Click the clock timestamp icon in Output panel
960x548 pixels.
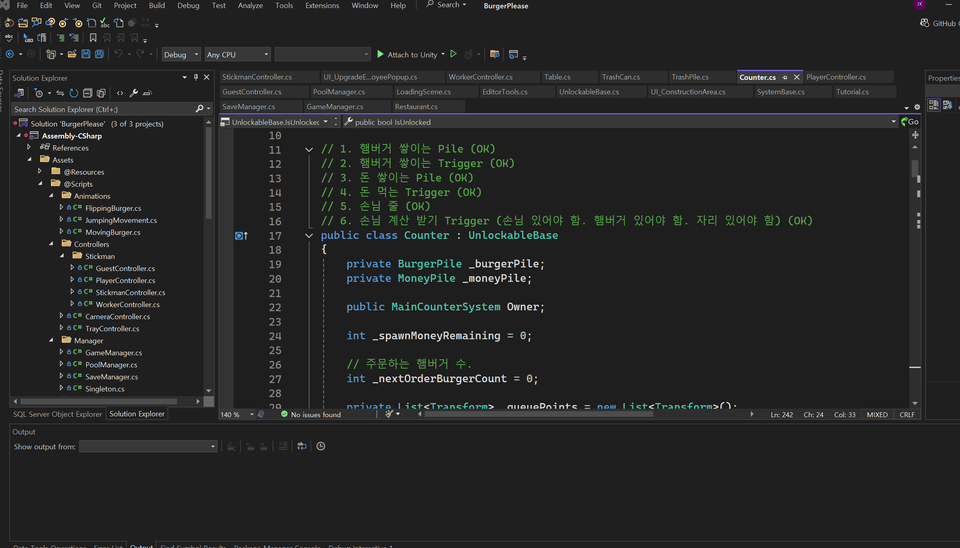[x=321, y=446]
